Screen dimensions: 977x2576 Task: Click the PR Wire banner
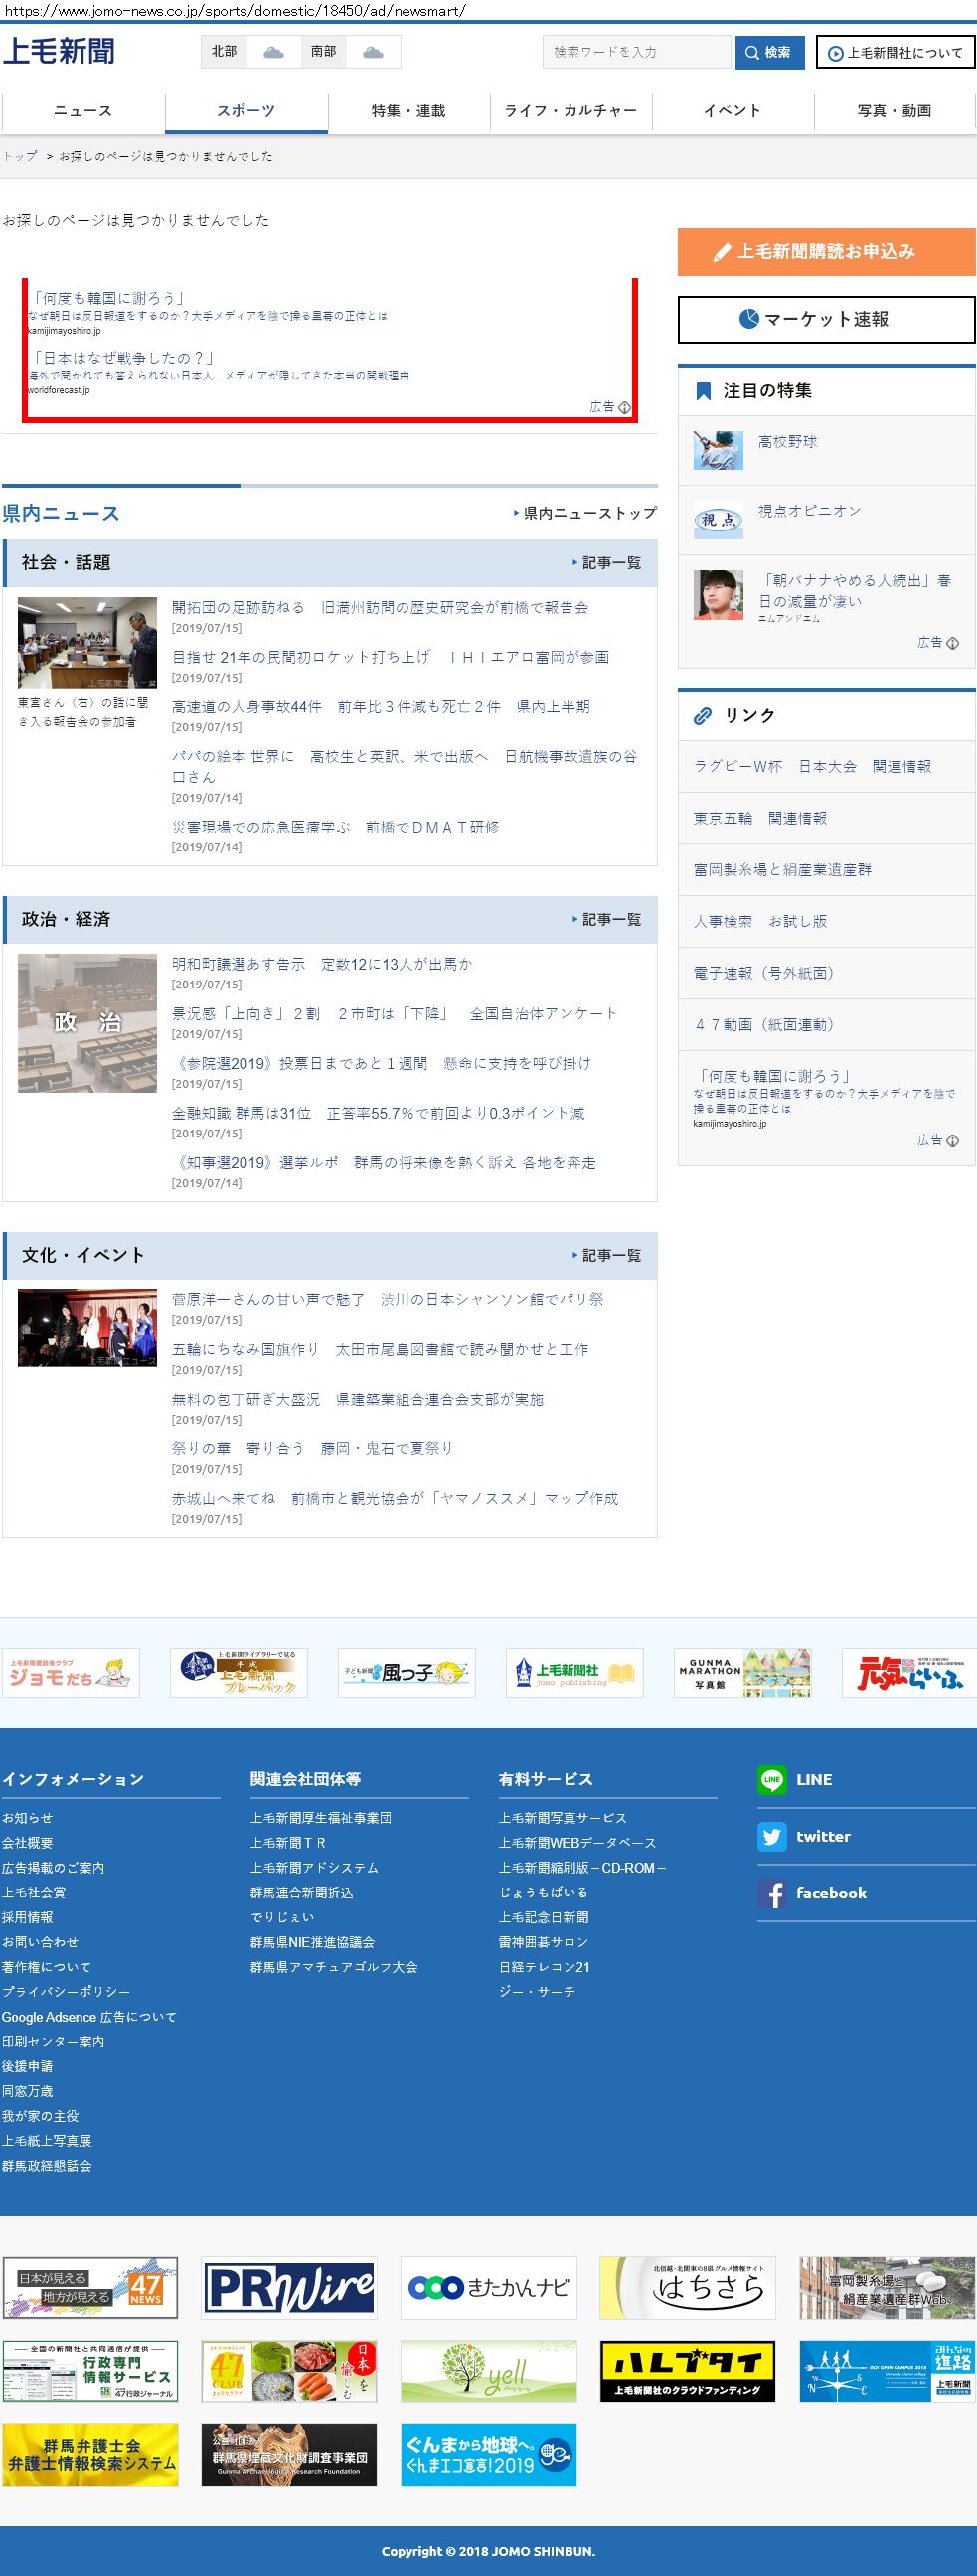click(x=289, y=2288)
